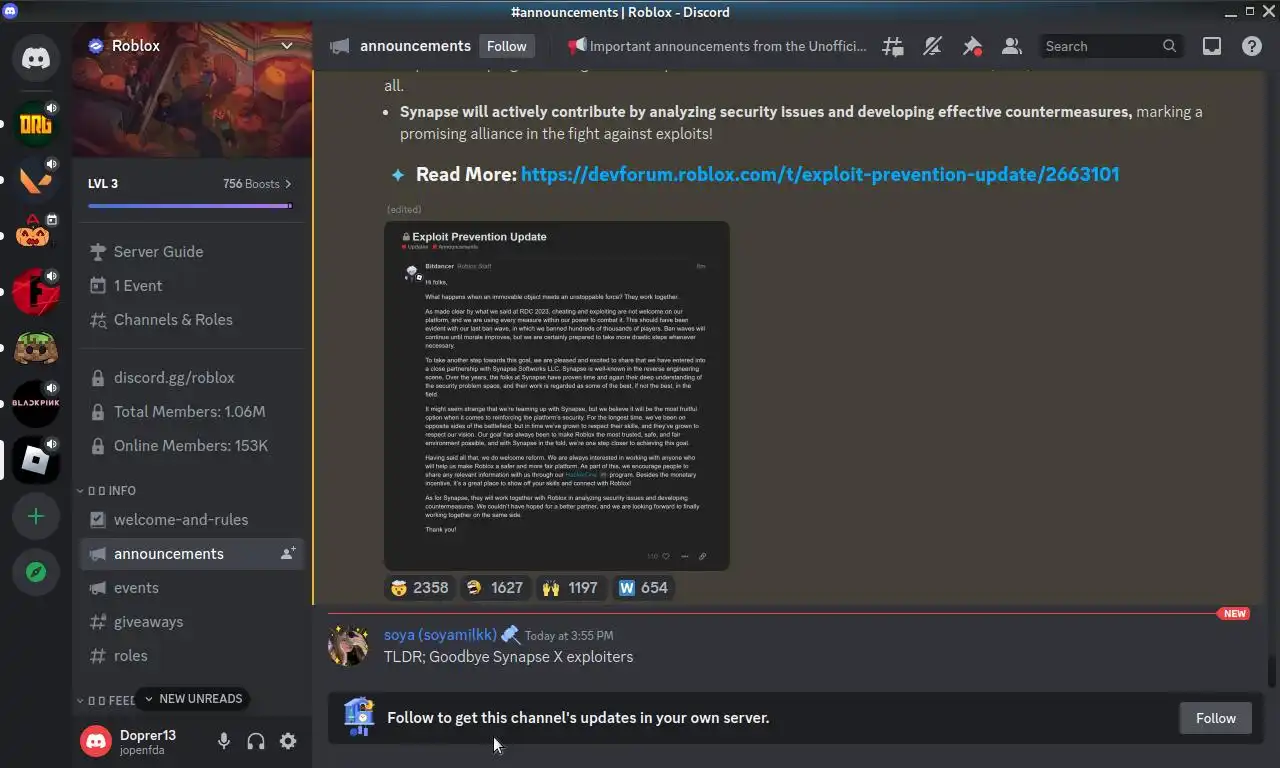The width and height of the screenshot is (1280, 768).
Task: Open Discord home direct messages
Action: 36,59
